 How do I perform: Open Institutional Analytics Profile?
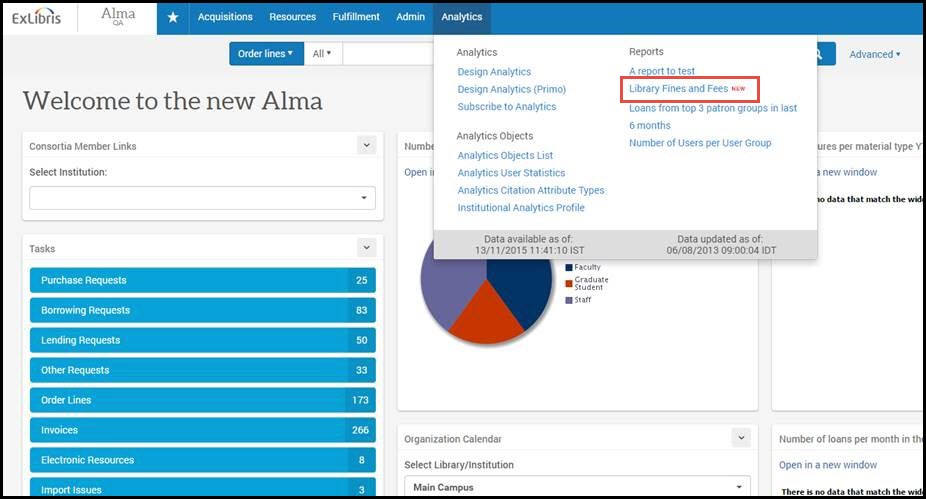[521, 207]
